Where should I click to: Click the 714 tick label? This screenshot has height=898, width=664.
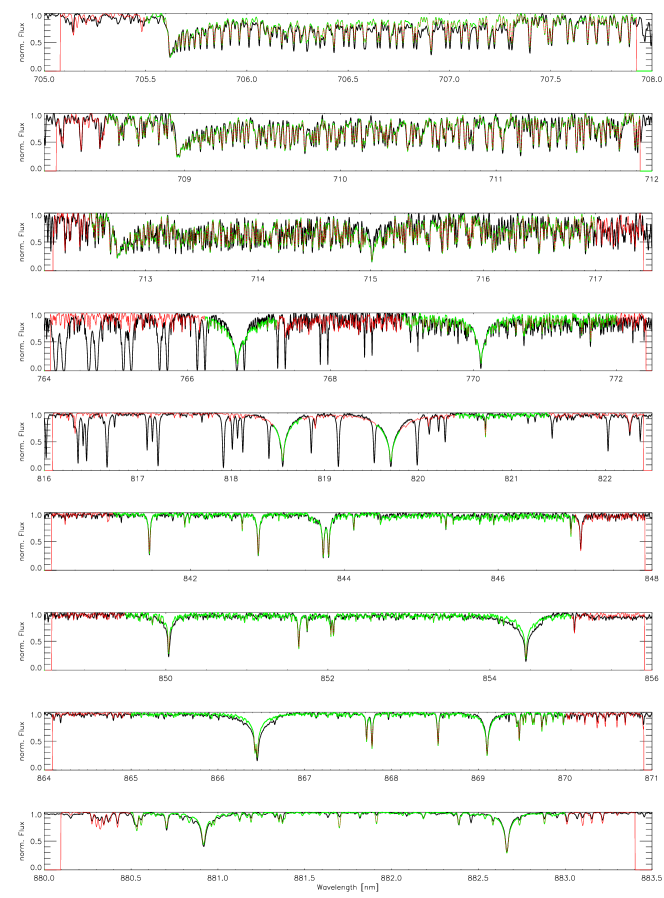(x=258, y=279)
